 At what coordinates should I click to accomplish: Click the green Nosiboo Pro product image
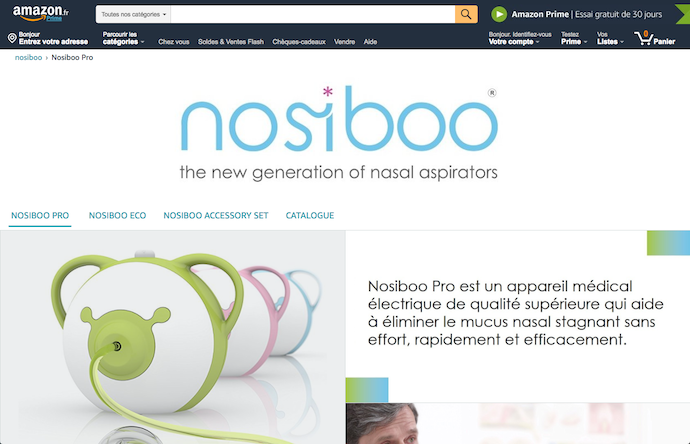point(172,337)
